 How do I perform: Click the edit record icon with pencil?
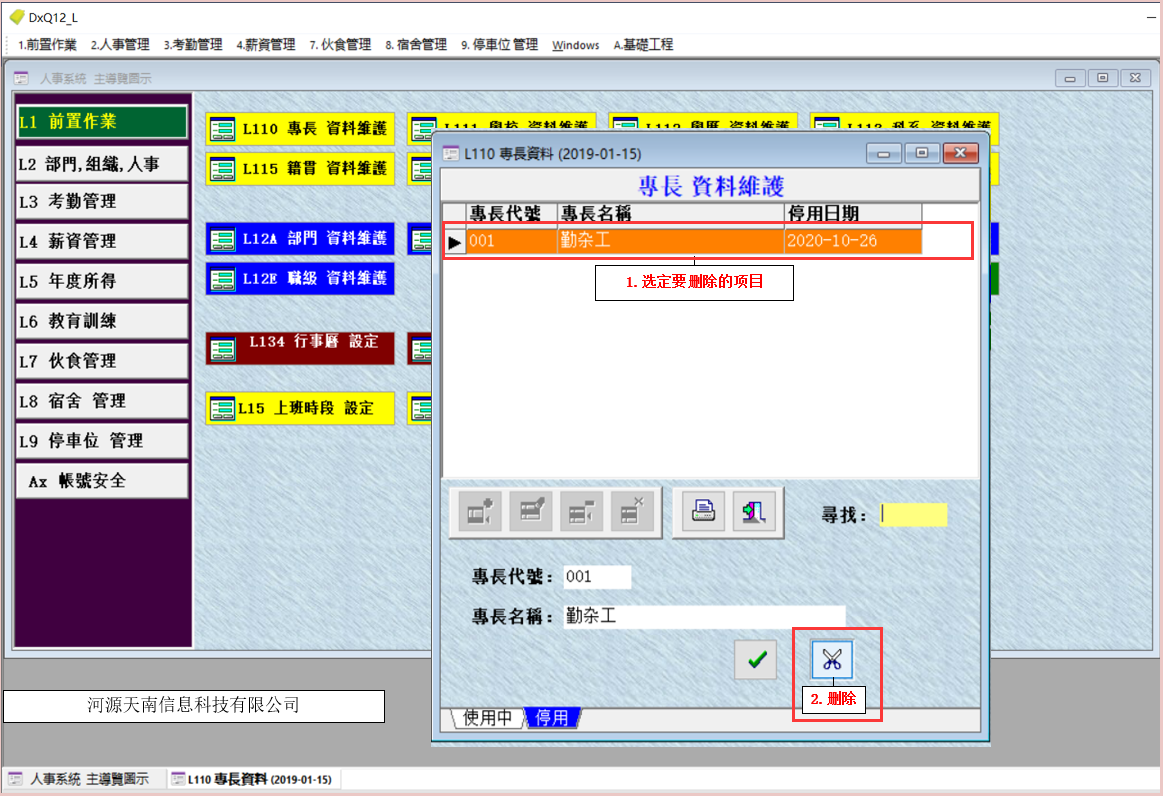coord(531,511)
